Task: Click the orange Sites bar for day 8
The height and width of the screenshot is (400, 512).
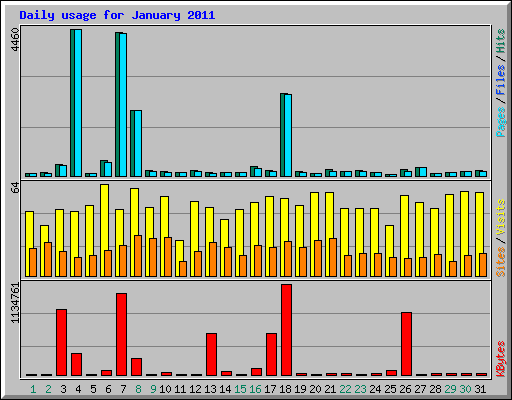Action: tap(138, 256)
